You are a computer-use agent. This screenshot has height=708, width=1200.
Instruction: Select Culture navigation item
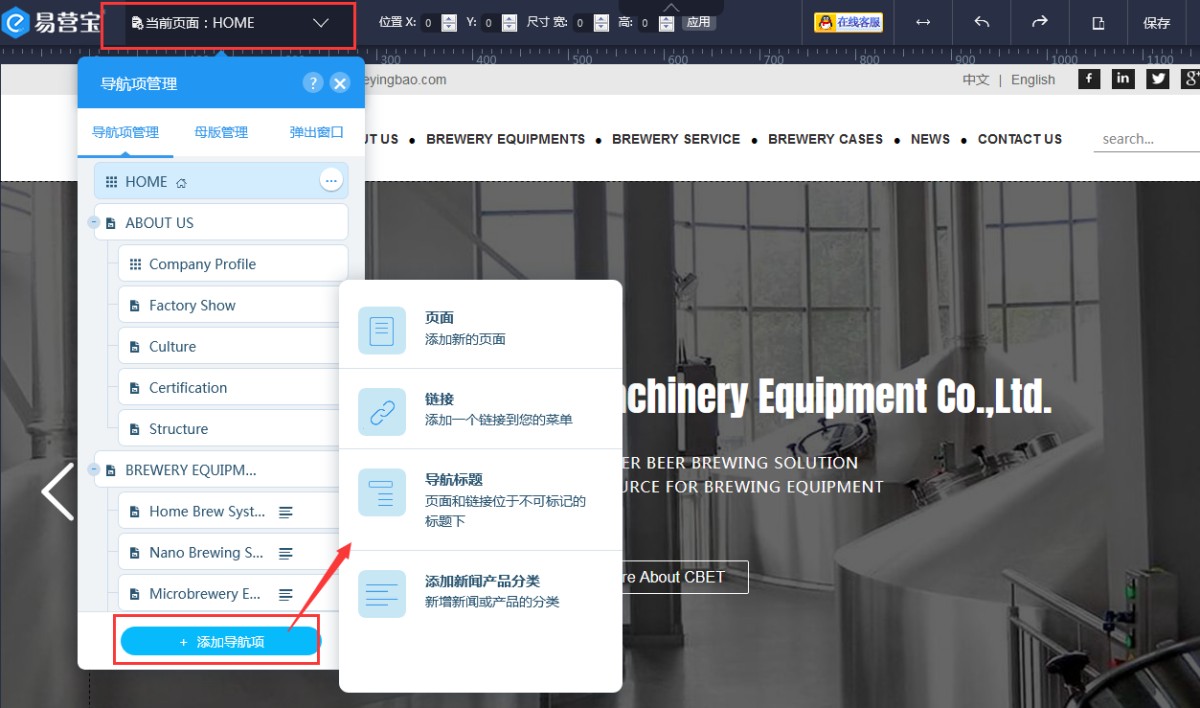pos(233,346)
